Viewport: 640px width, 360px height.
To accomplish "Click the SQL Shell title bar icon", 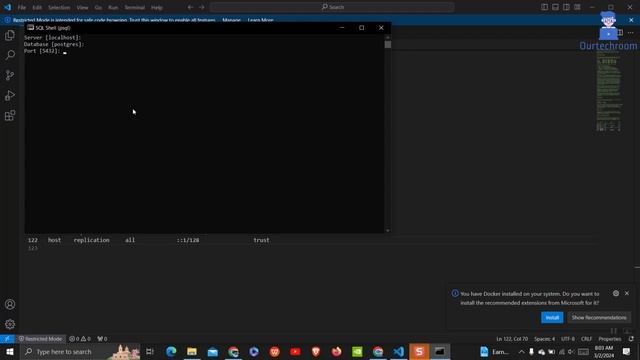I will (x=31, y=27).
